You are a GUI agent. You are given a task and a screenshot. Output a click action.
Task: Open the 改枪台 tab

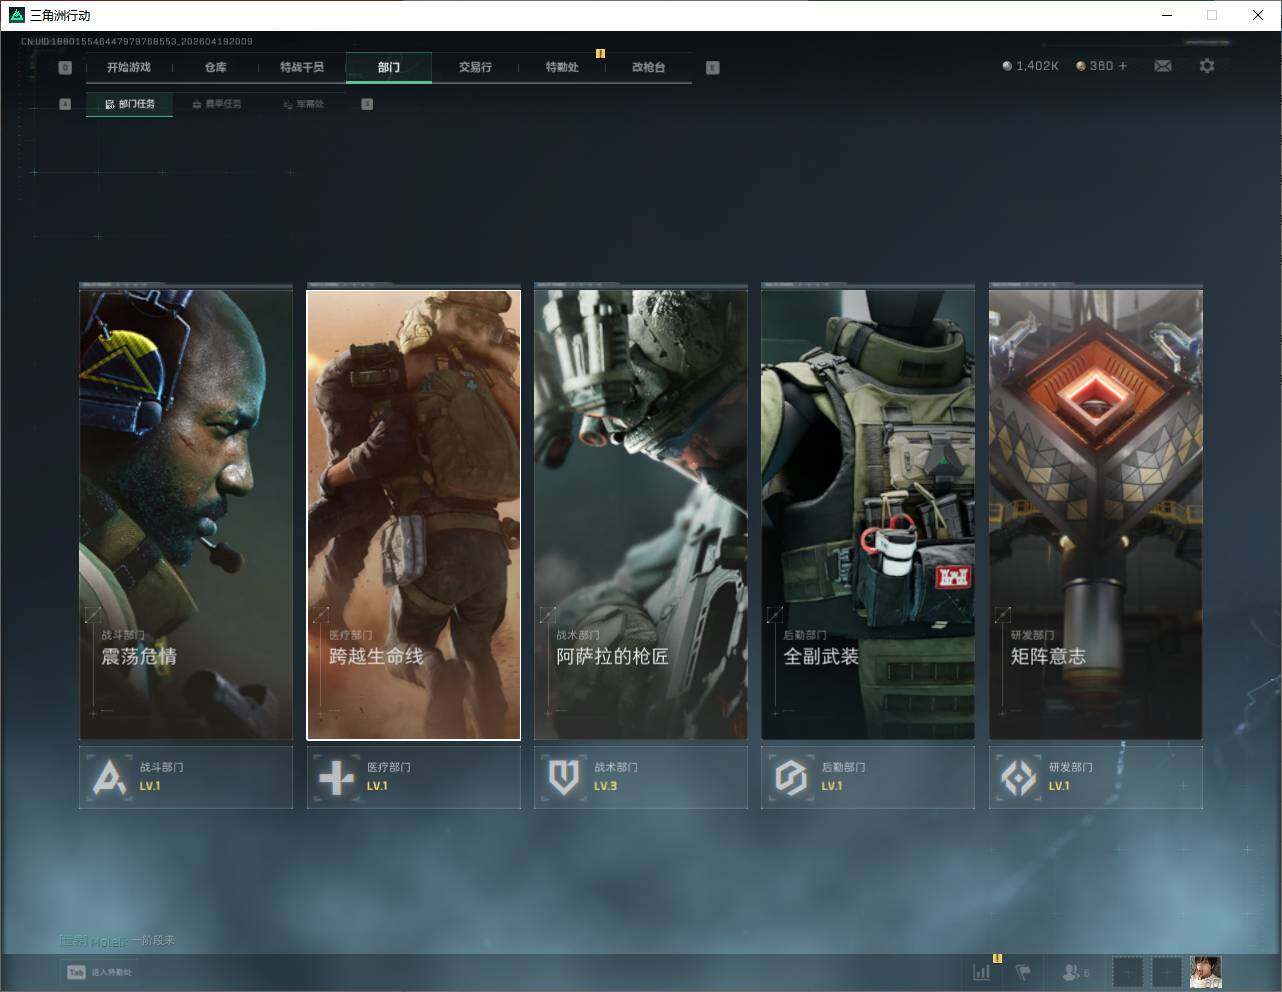coord(648,67)
